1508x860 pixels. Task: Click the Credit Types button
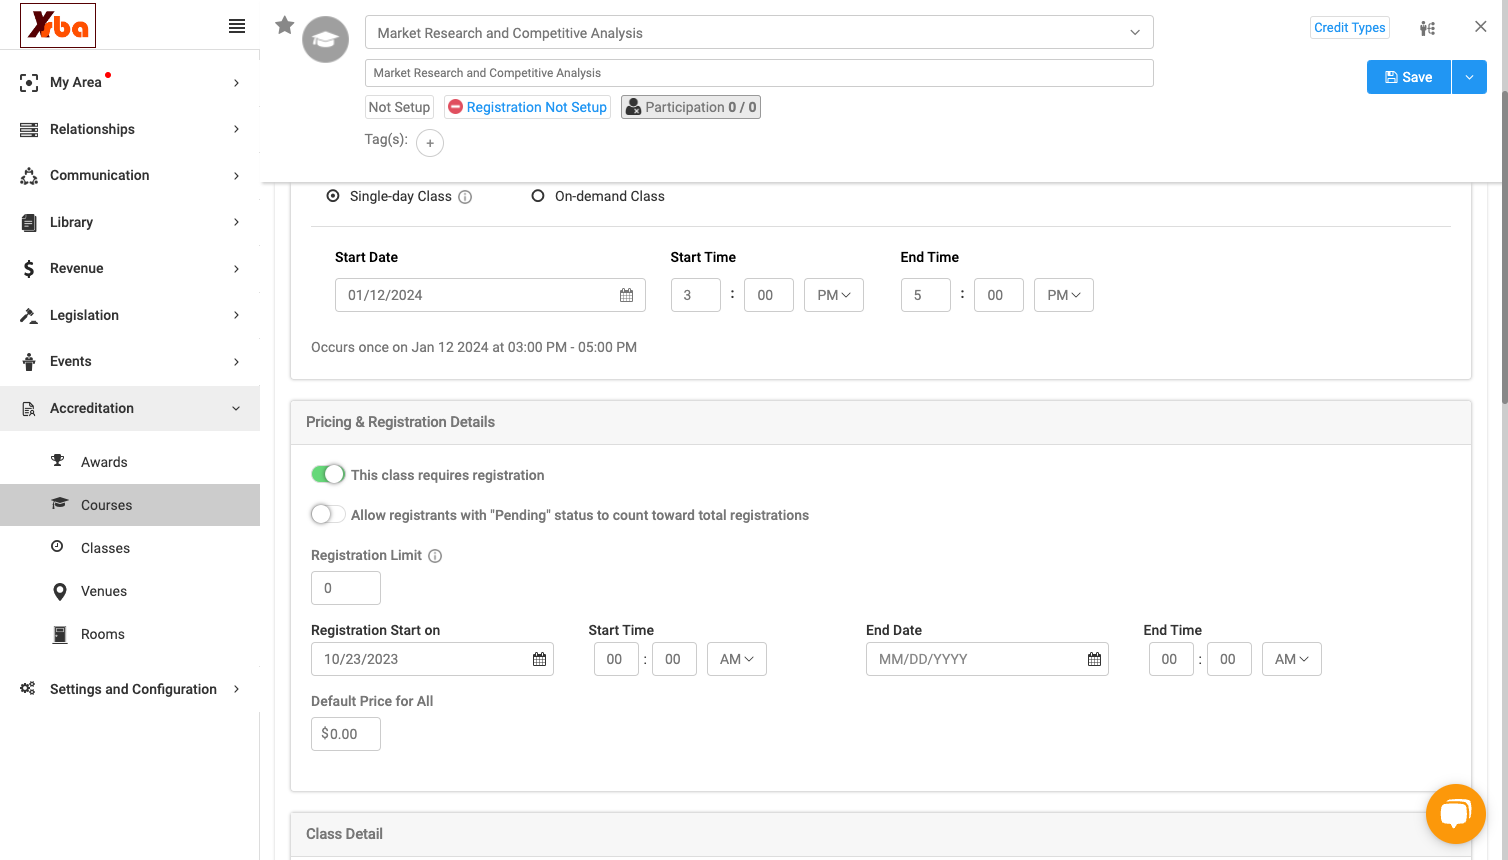[x=1350, y=28]
